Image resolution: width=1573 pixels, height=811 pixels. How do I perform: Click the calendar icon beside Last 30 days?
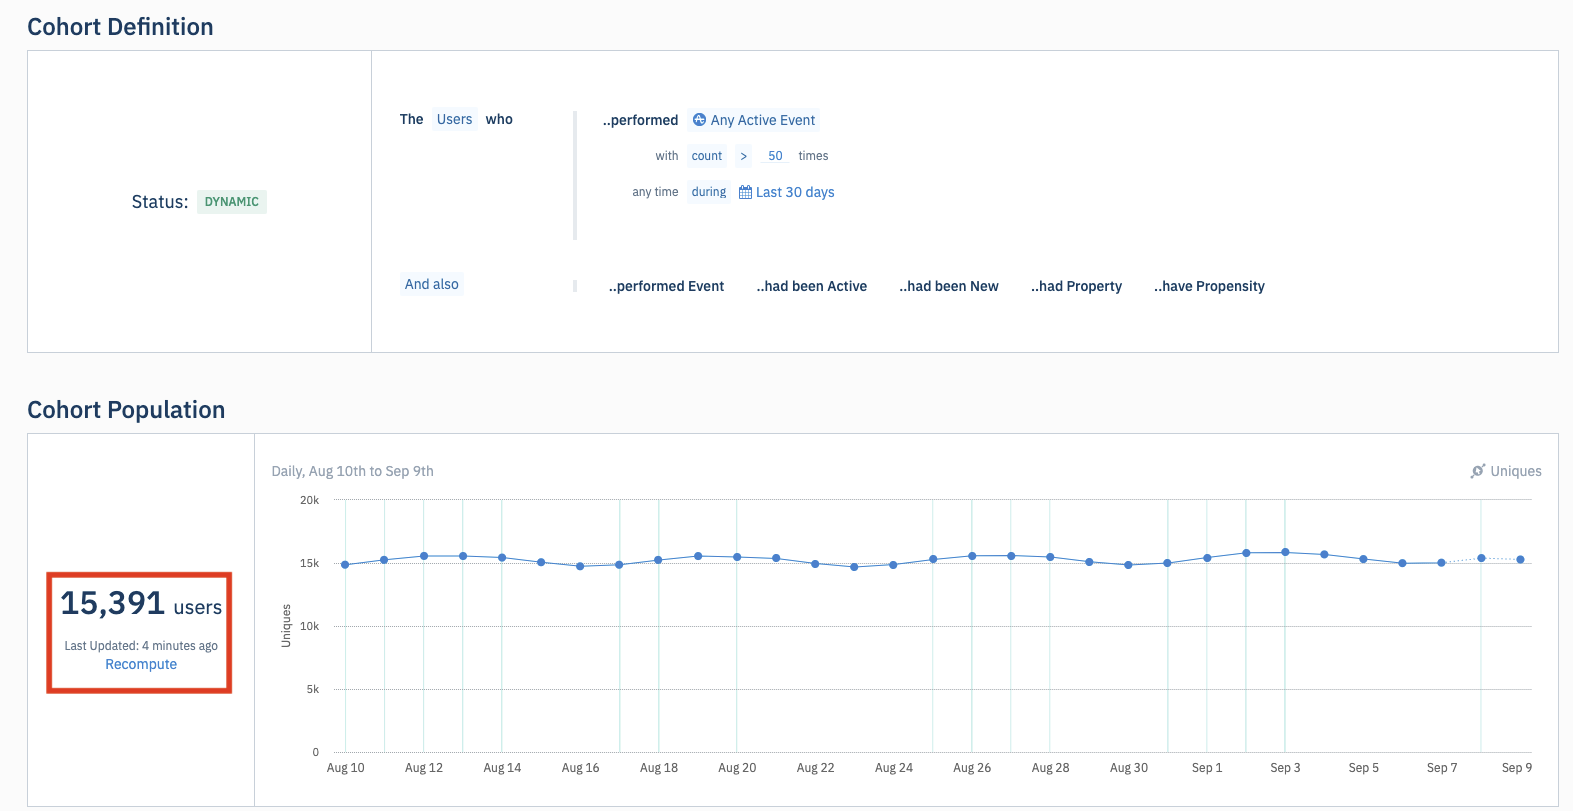pos(745,192)
